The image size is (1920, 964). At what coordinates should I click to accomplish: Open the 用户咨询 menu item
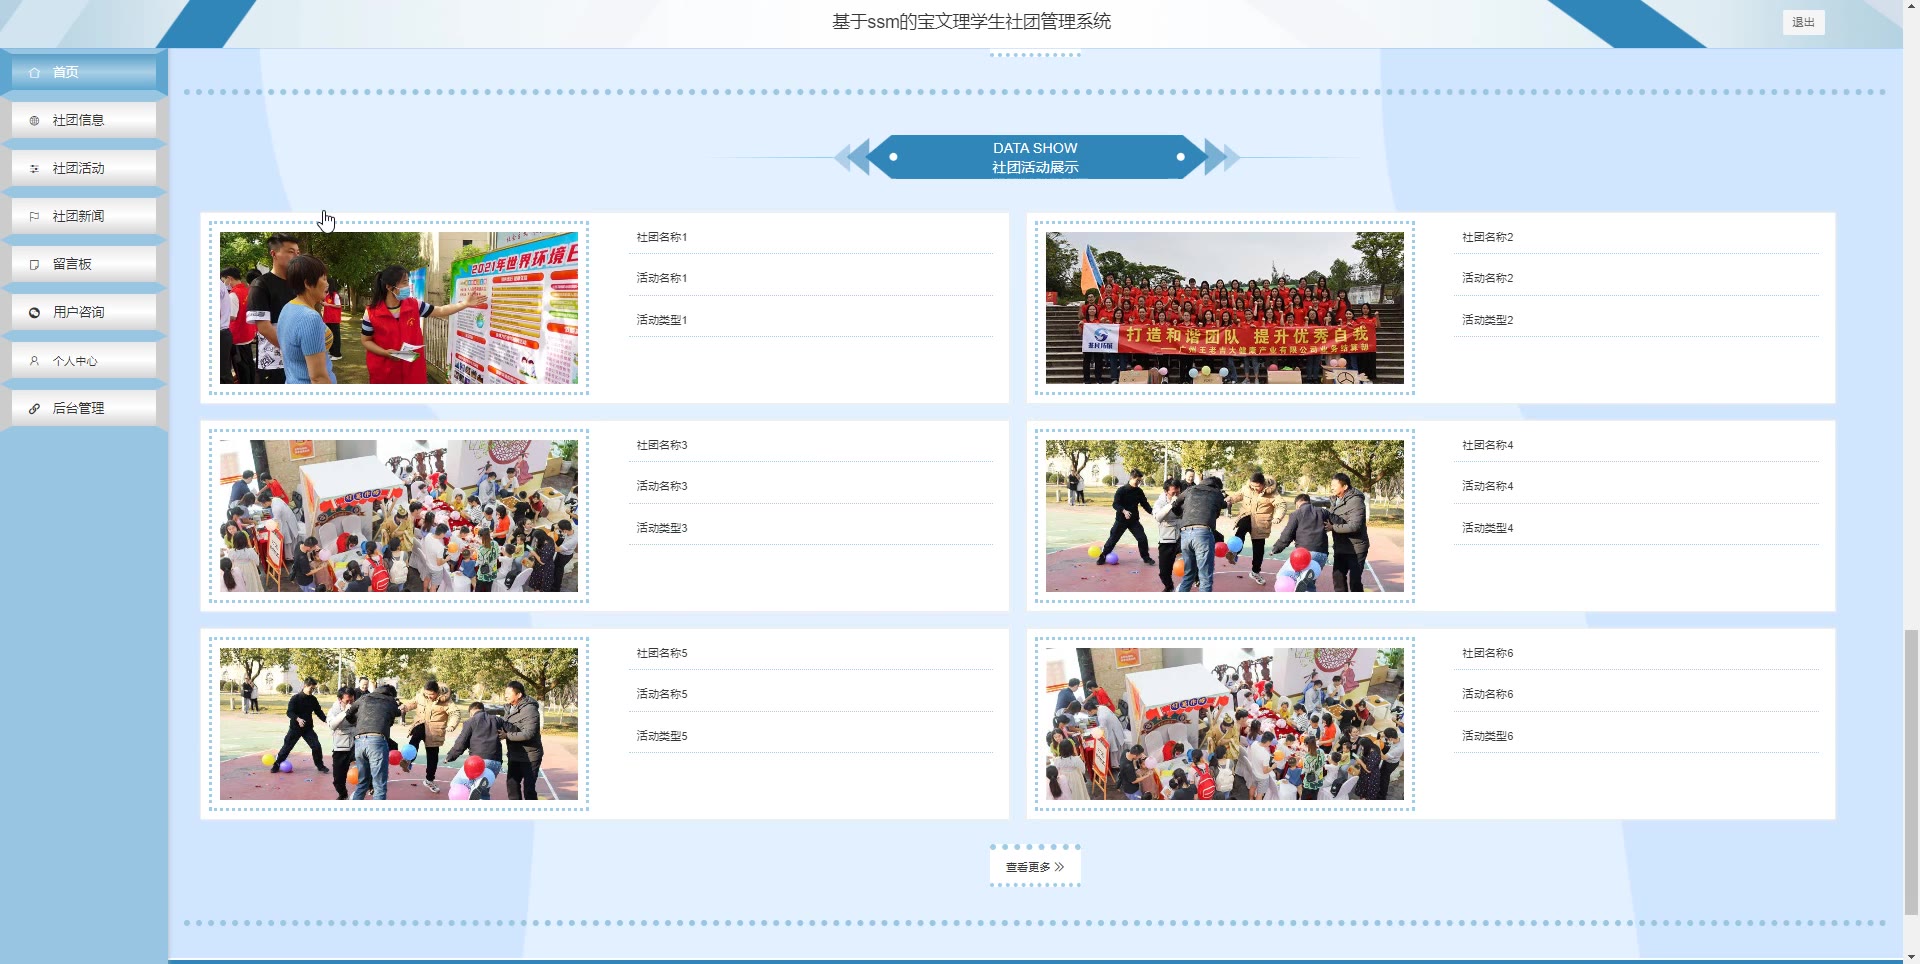coord(84,312)
